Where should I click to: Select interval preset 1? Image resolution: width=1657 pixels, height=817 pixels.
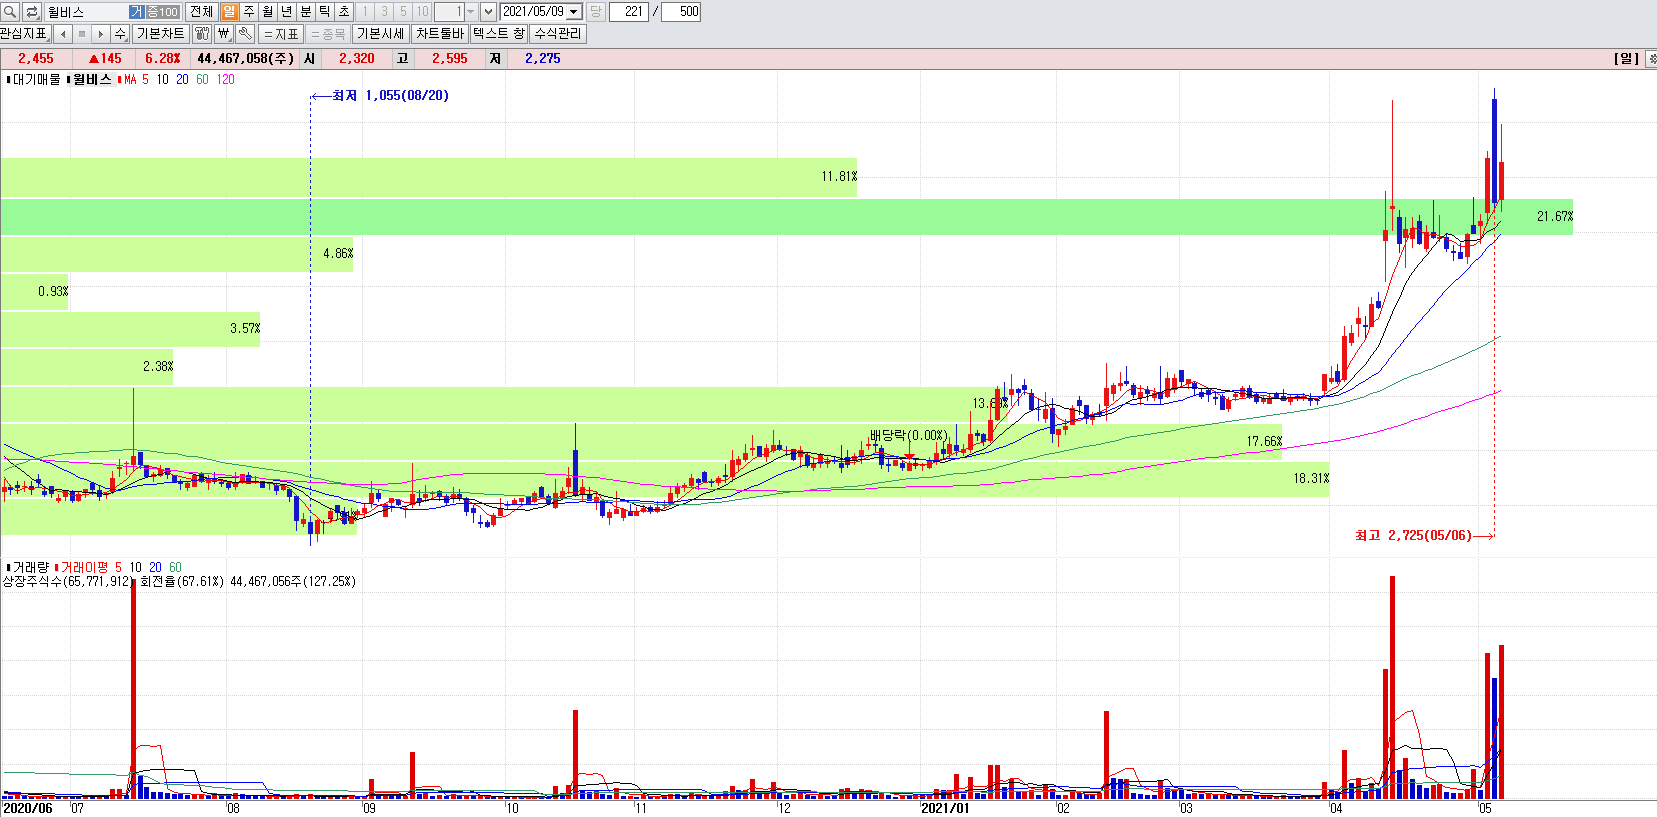(365, 12)
